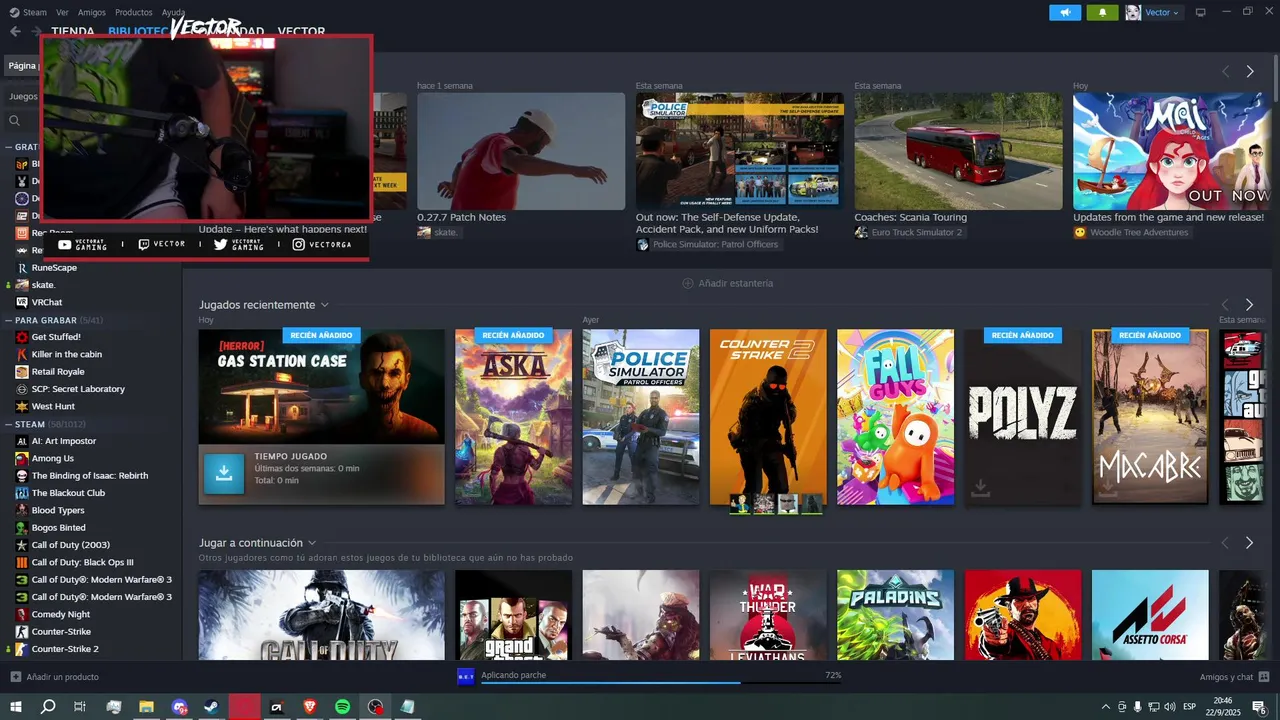Viewport: 1280px width, 720px height.
Task: Open the Fall Guys game cover
Action: pyautogui.click(x=895, y=417)
